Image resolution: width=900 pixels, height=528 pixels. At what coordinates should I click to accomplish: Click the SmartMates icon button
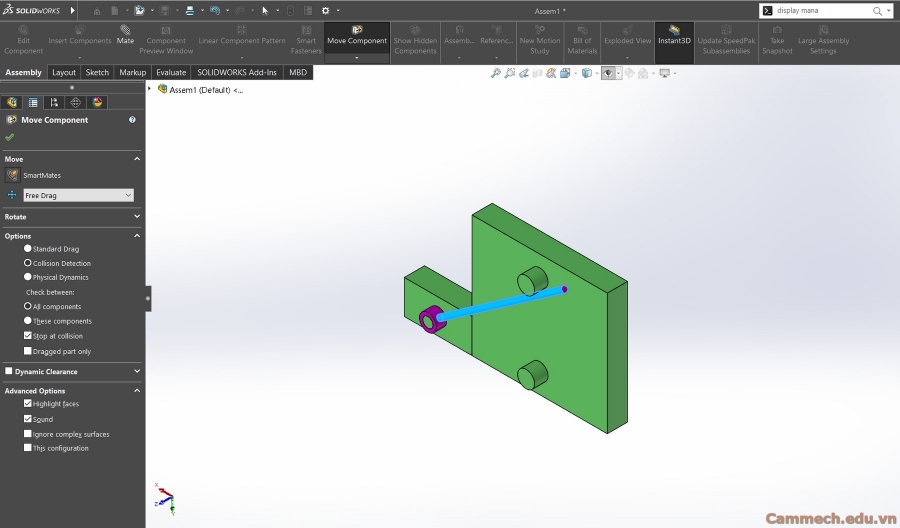click(x=12, y=175)
